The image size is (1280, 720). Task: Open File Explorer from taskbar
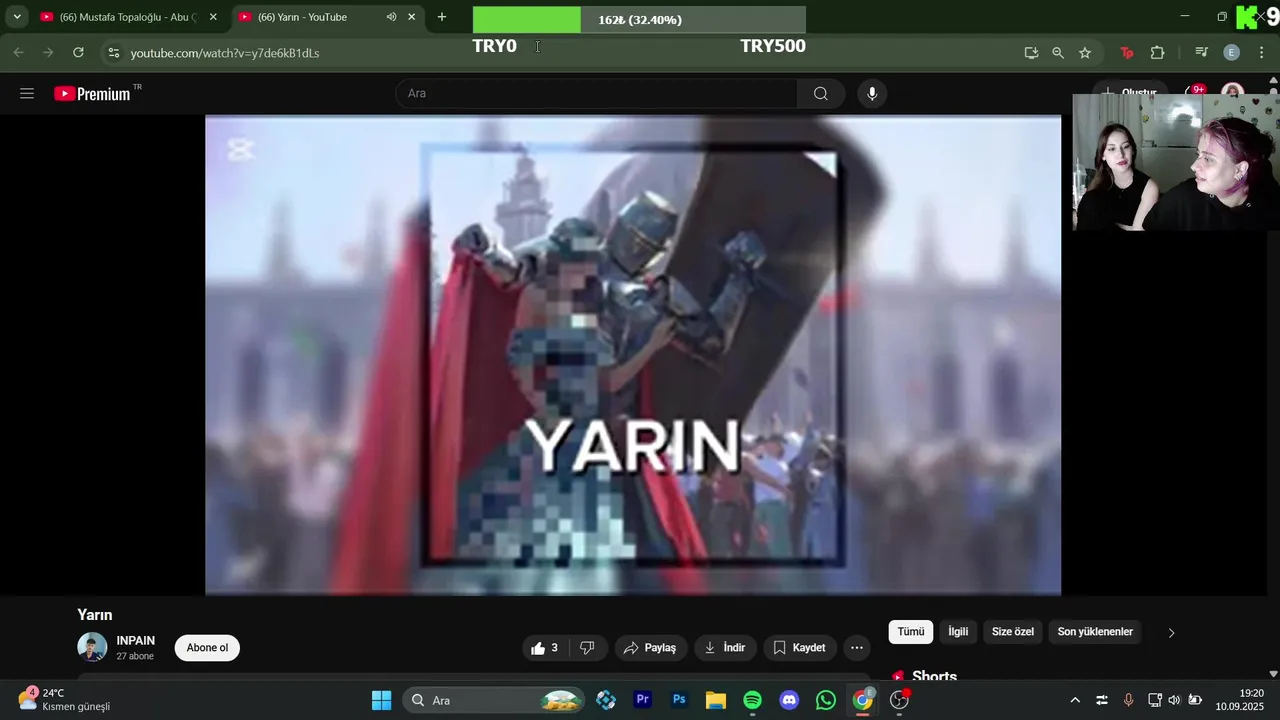tap(715, 700)
